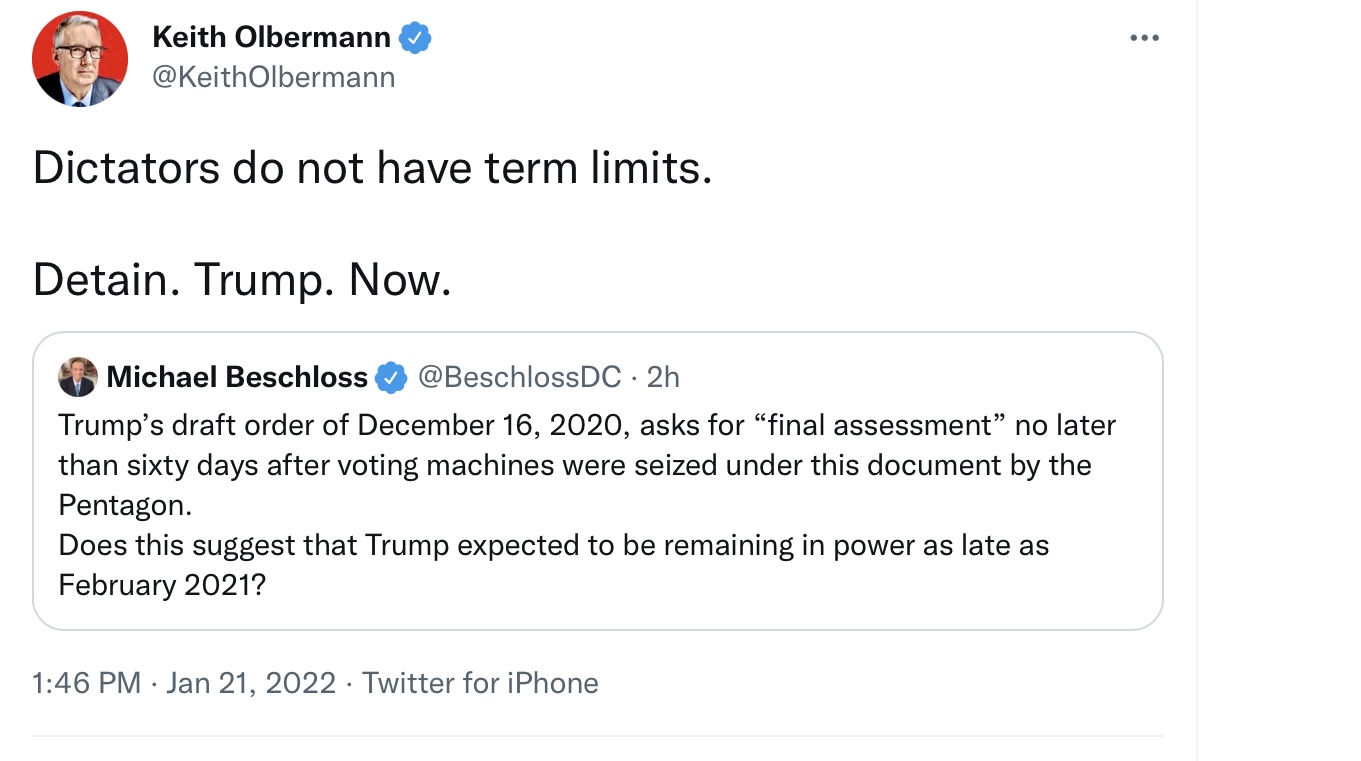The width and height of the screenshot is (1361, 761).
Task: Open Keith Olbermann's profile picture
Action: [80, 59]
